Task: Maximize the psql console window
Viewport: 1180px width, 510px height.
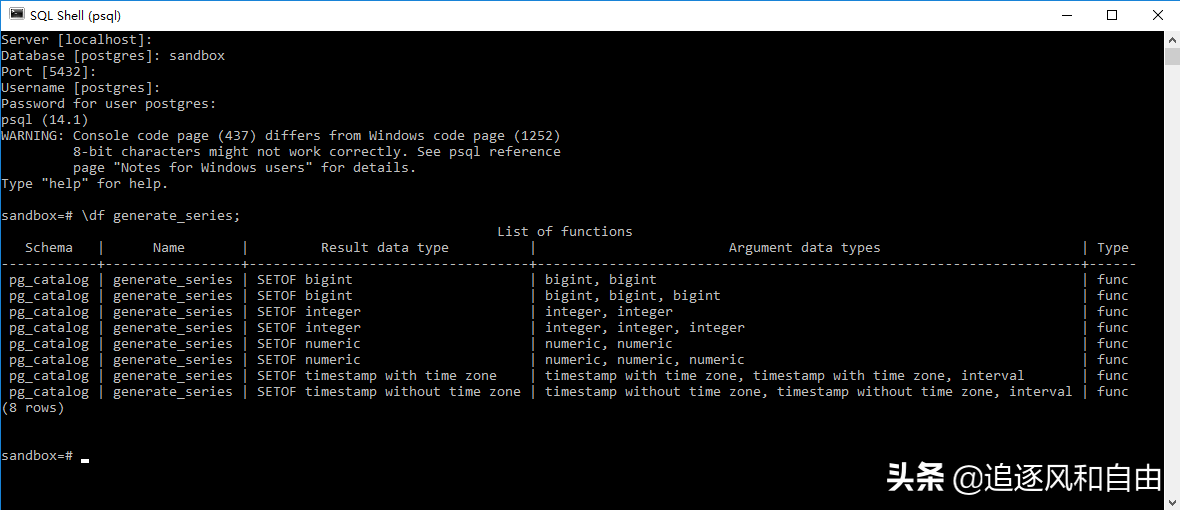Action: point(1112,15)
